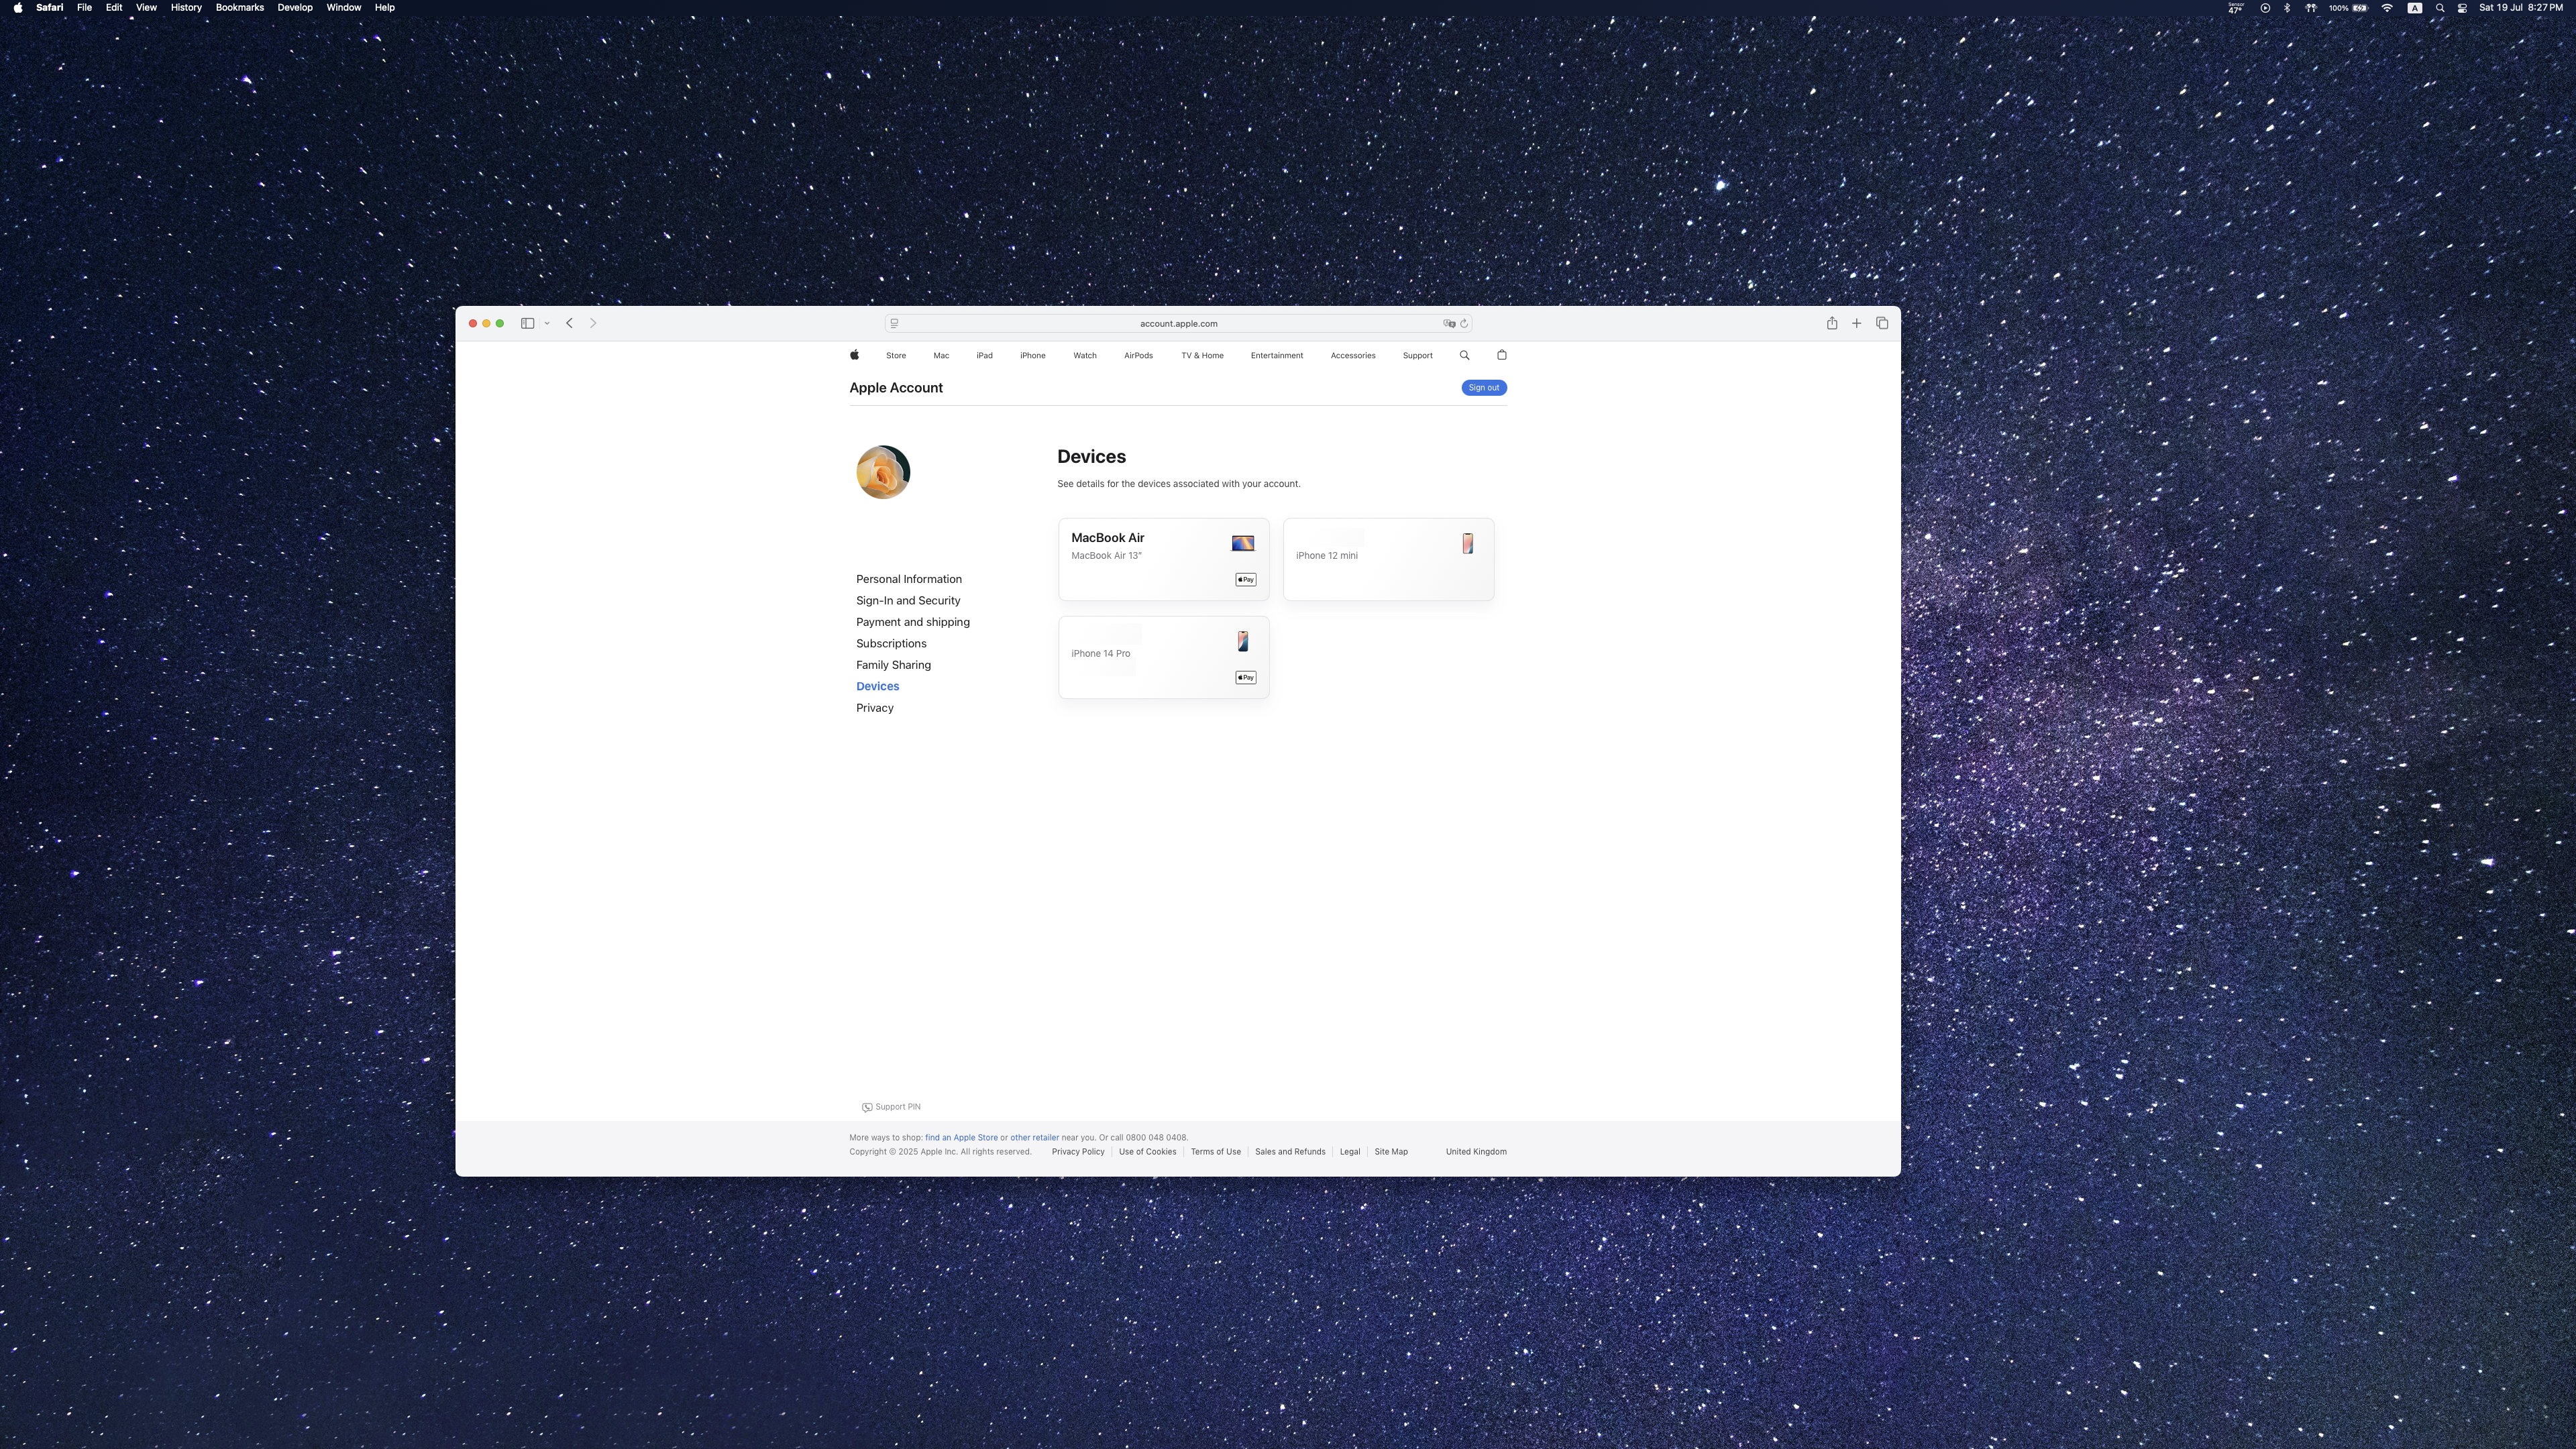The width and height of the screenshot is (2576, 1449).
Task: Go back using the toolbar back arrow
Action: pos(569,323)
